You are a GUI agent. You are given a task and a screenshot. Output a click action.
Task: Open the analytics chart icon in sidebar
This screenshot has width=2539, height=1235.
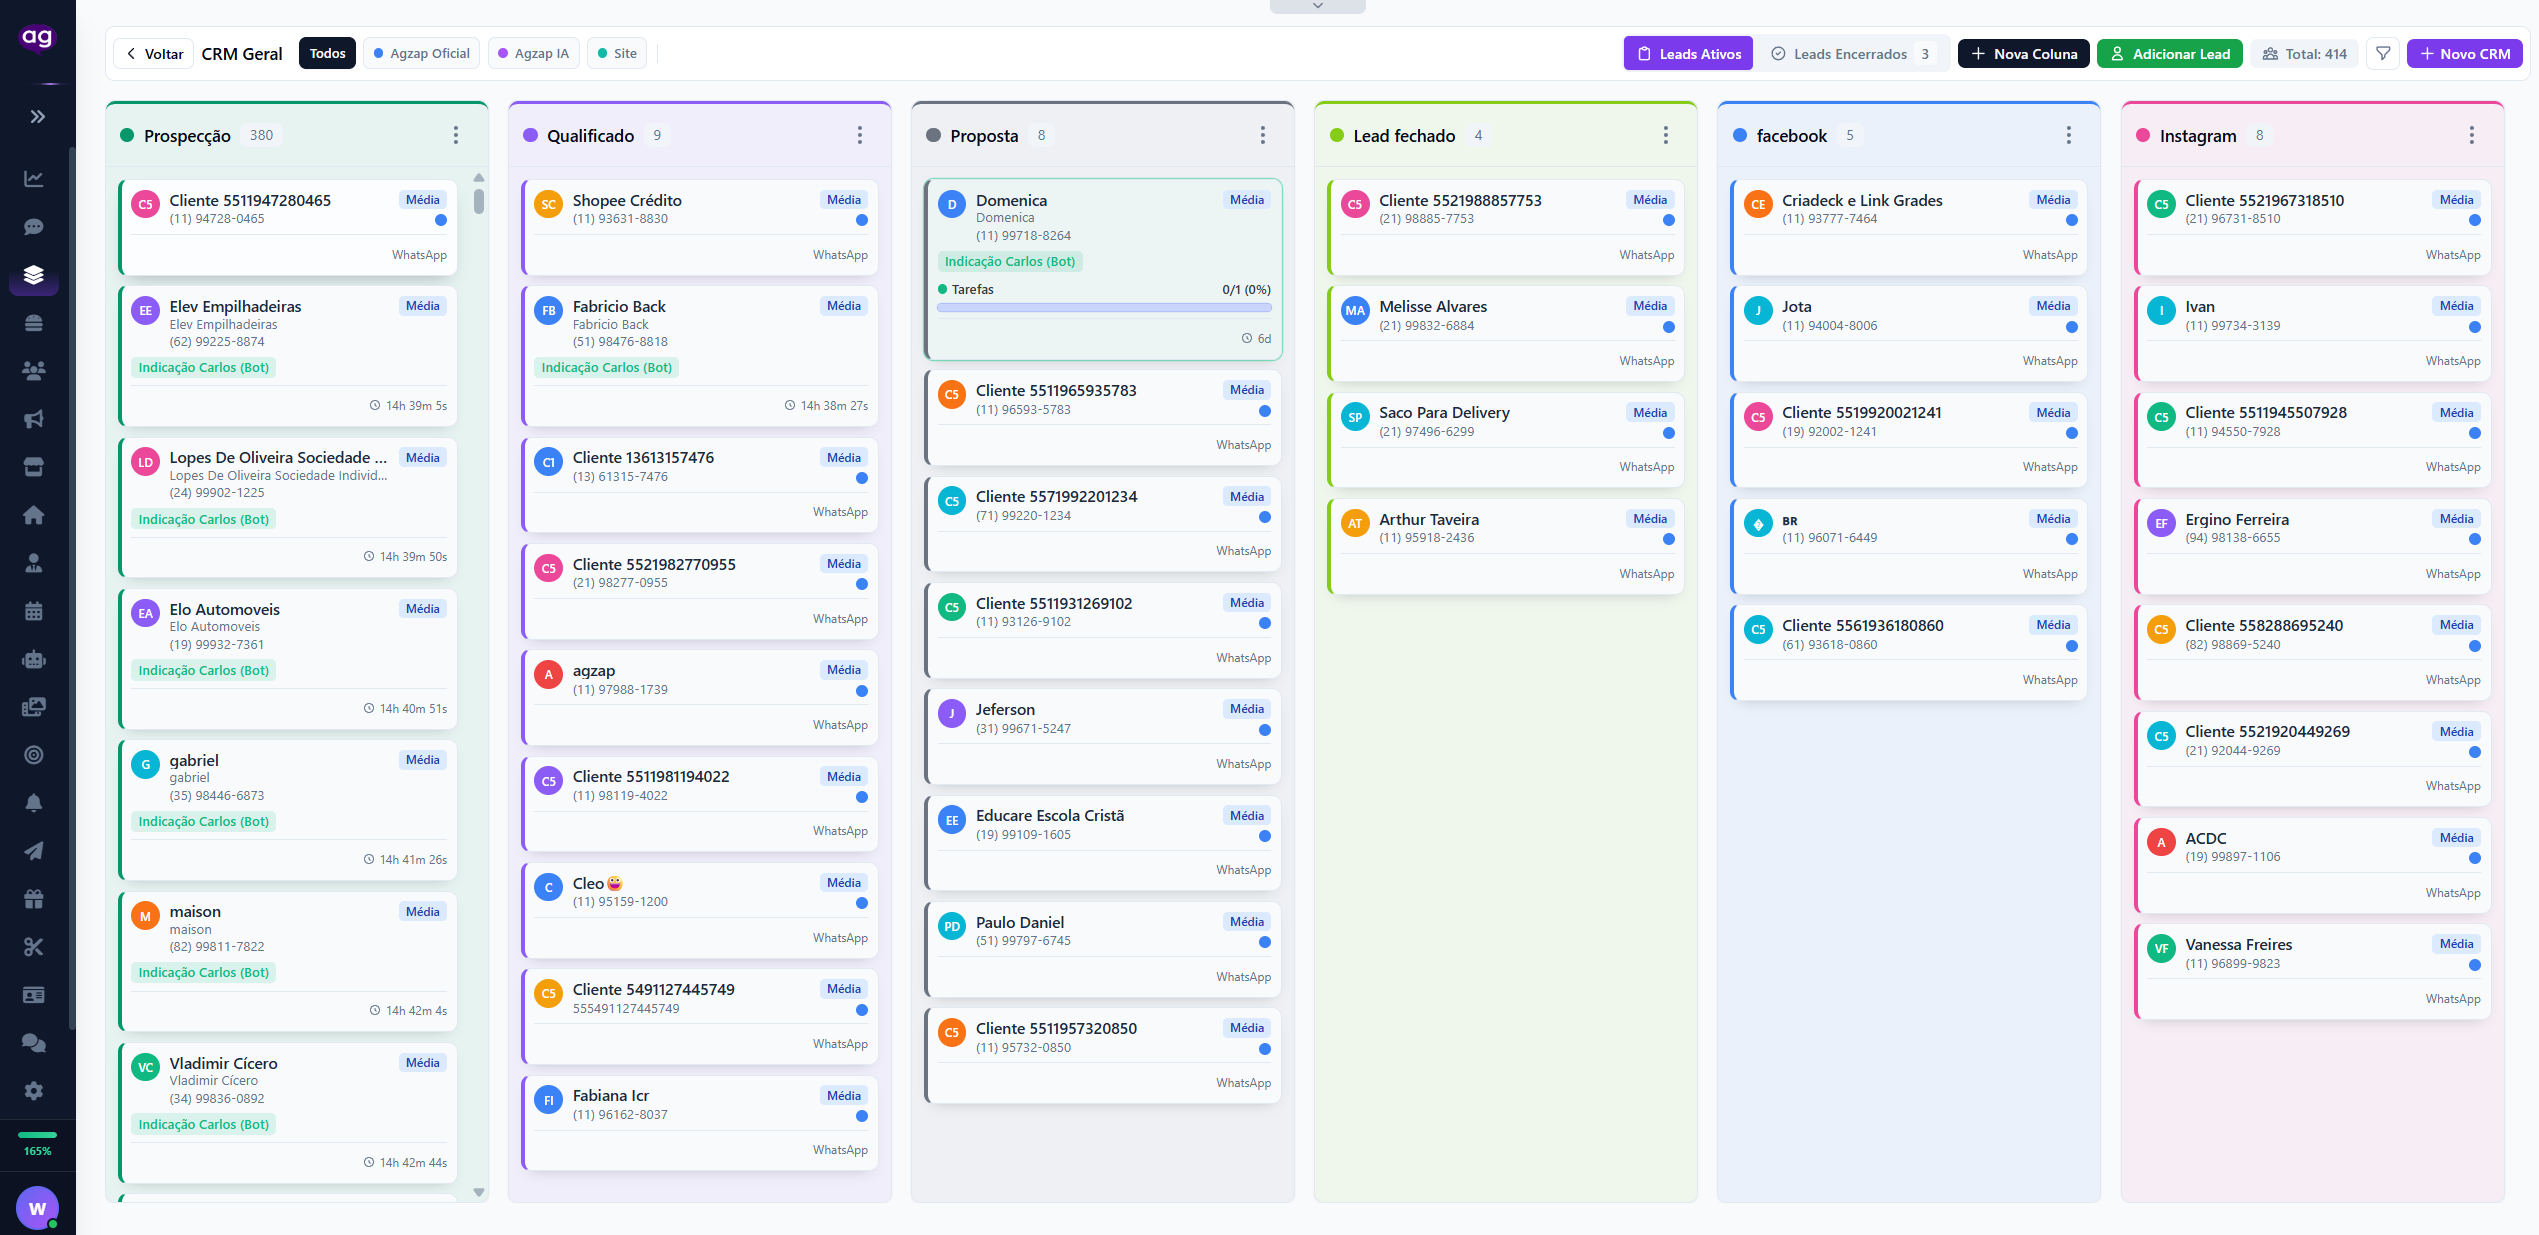(34, 179)
